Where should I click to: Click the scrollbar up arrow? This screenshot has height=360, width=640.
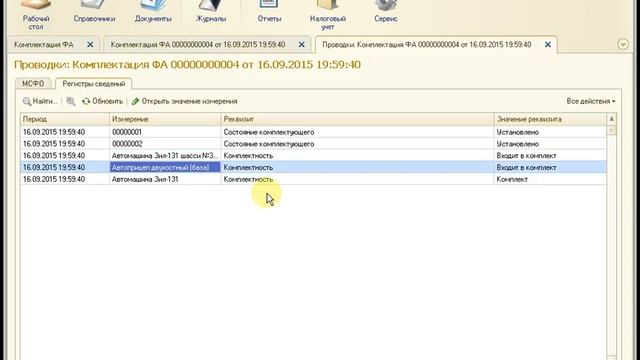(x=611, y=119)
